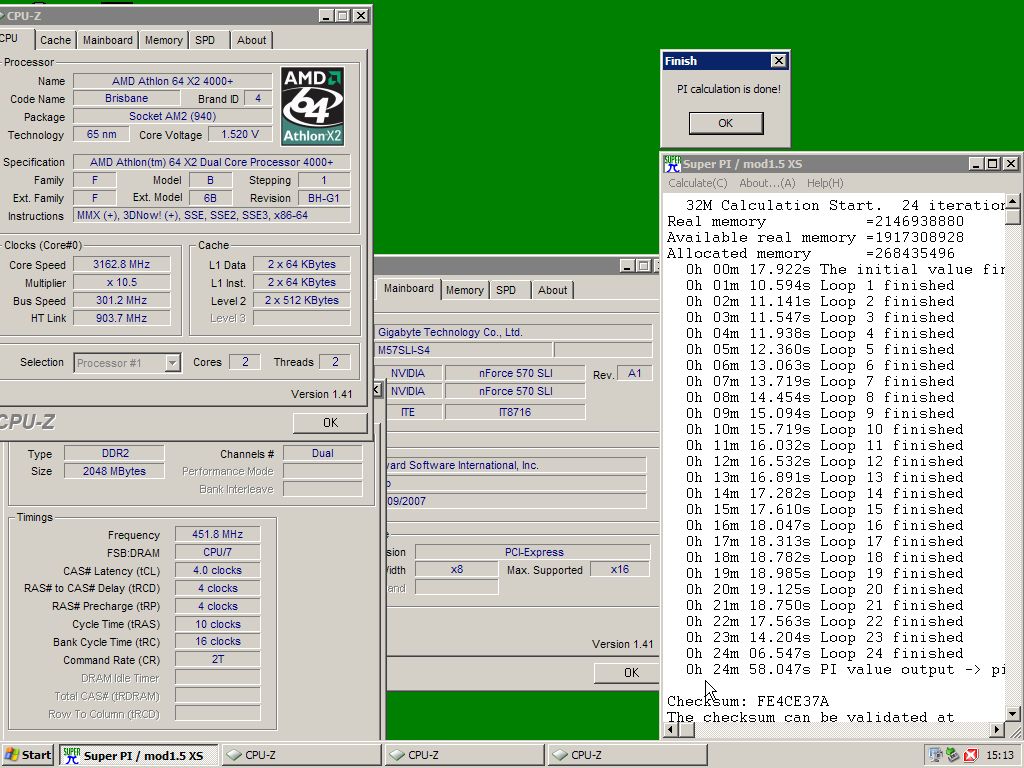Click Super PI vertical scrollbar down arrow
The image size is (1024, 768).
pyautogui.click(x=1013, y=714)
